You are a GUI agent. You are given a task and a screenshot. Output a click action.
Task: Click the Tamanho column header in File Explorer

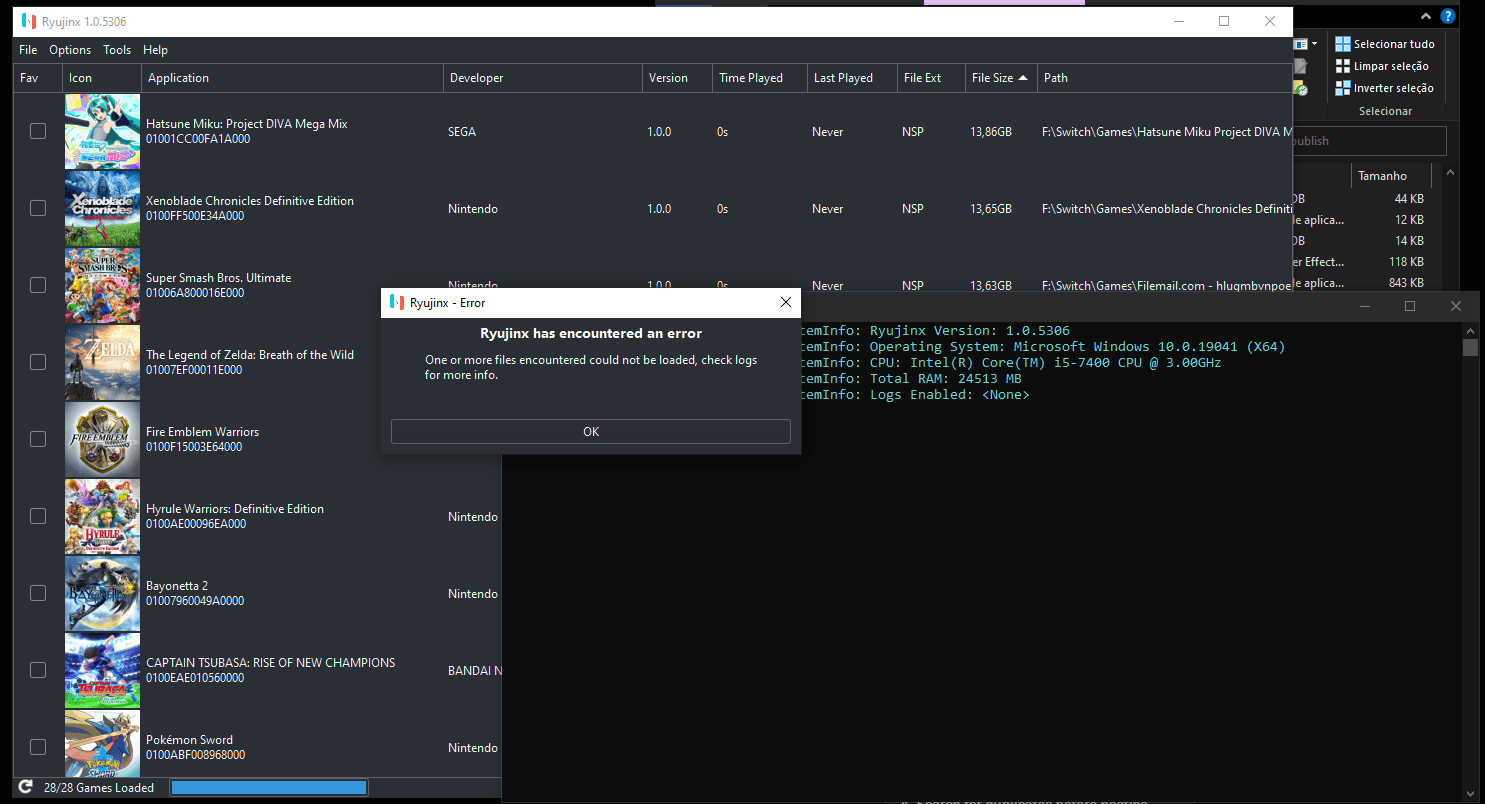pyautogui.click(x=1391, y=176)
